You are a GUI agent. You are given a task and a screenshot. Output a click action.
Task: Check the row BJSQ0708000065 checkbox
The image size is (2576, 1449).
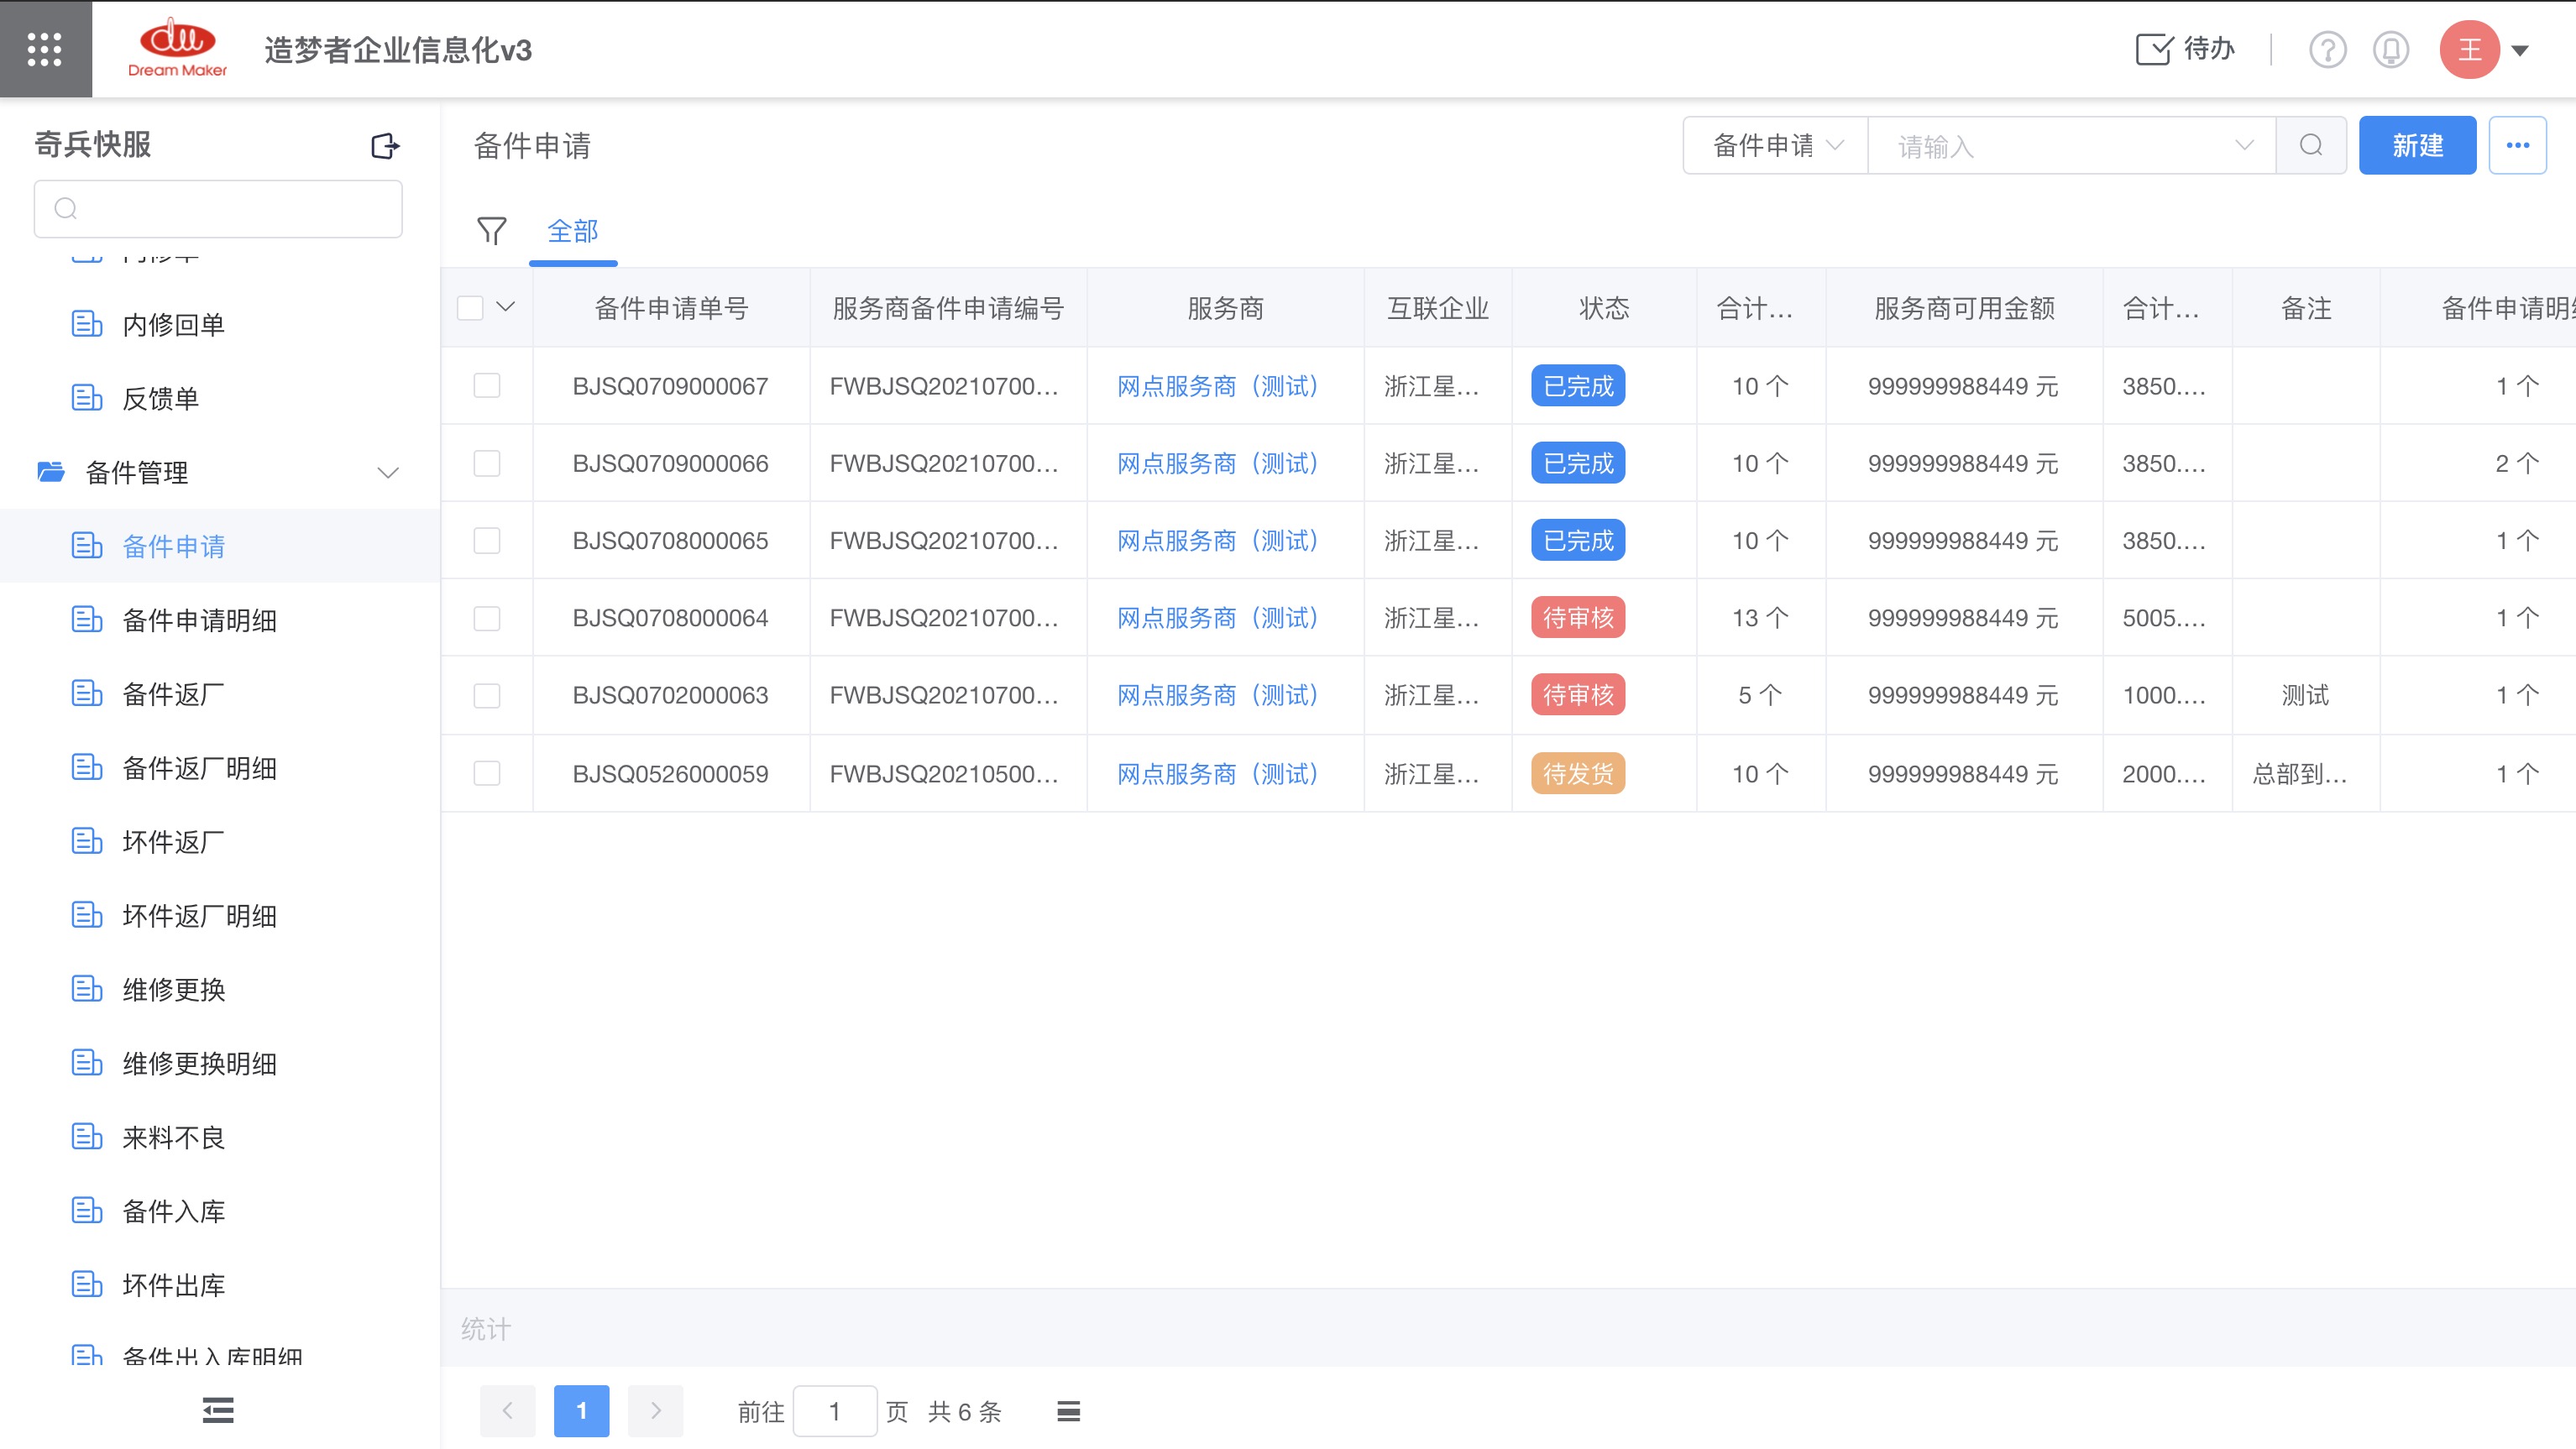487,540
